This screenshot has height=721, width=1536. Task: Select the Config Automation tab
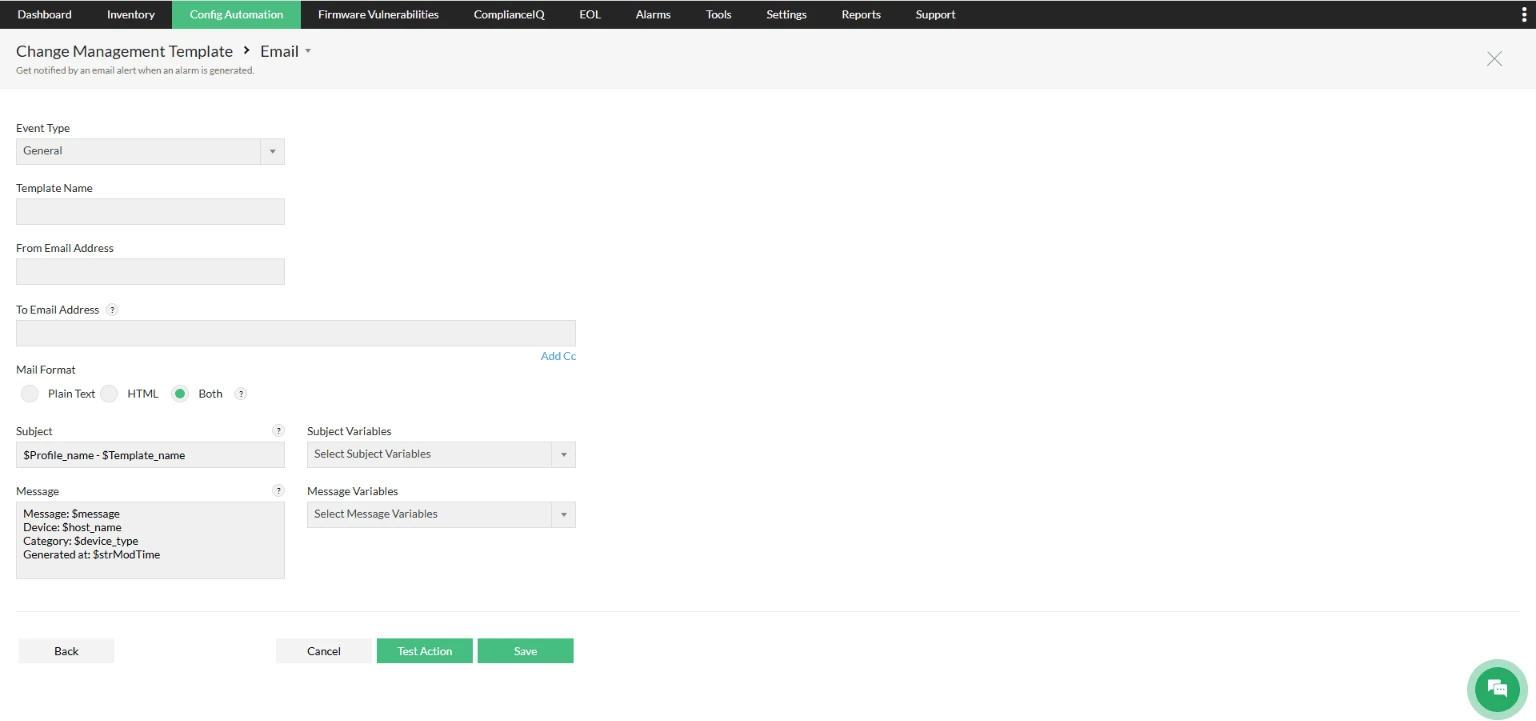click(236, 14)
